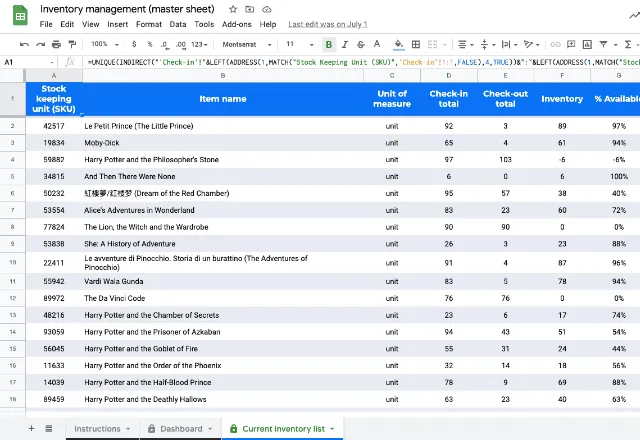Open the Help menu
The image size is (640, 440).
click(268, 24)
